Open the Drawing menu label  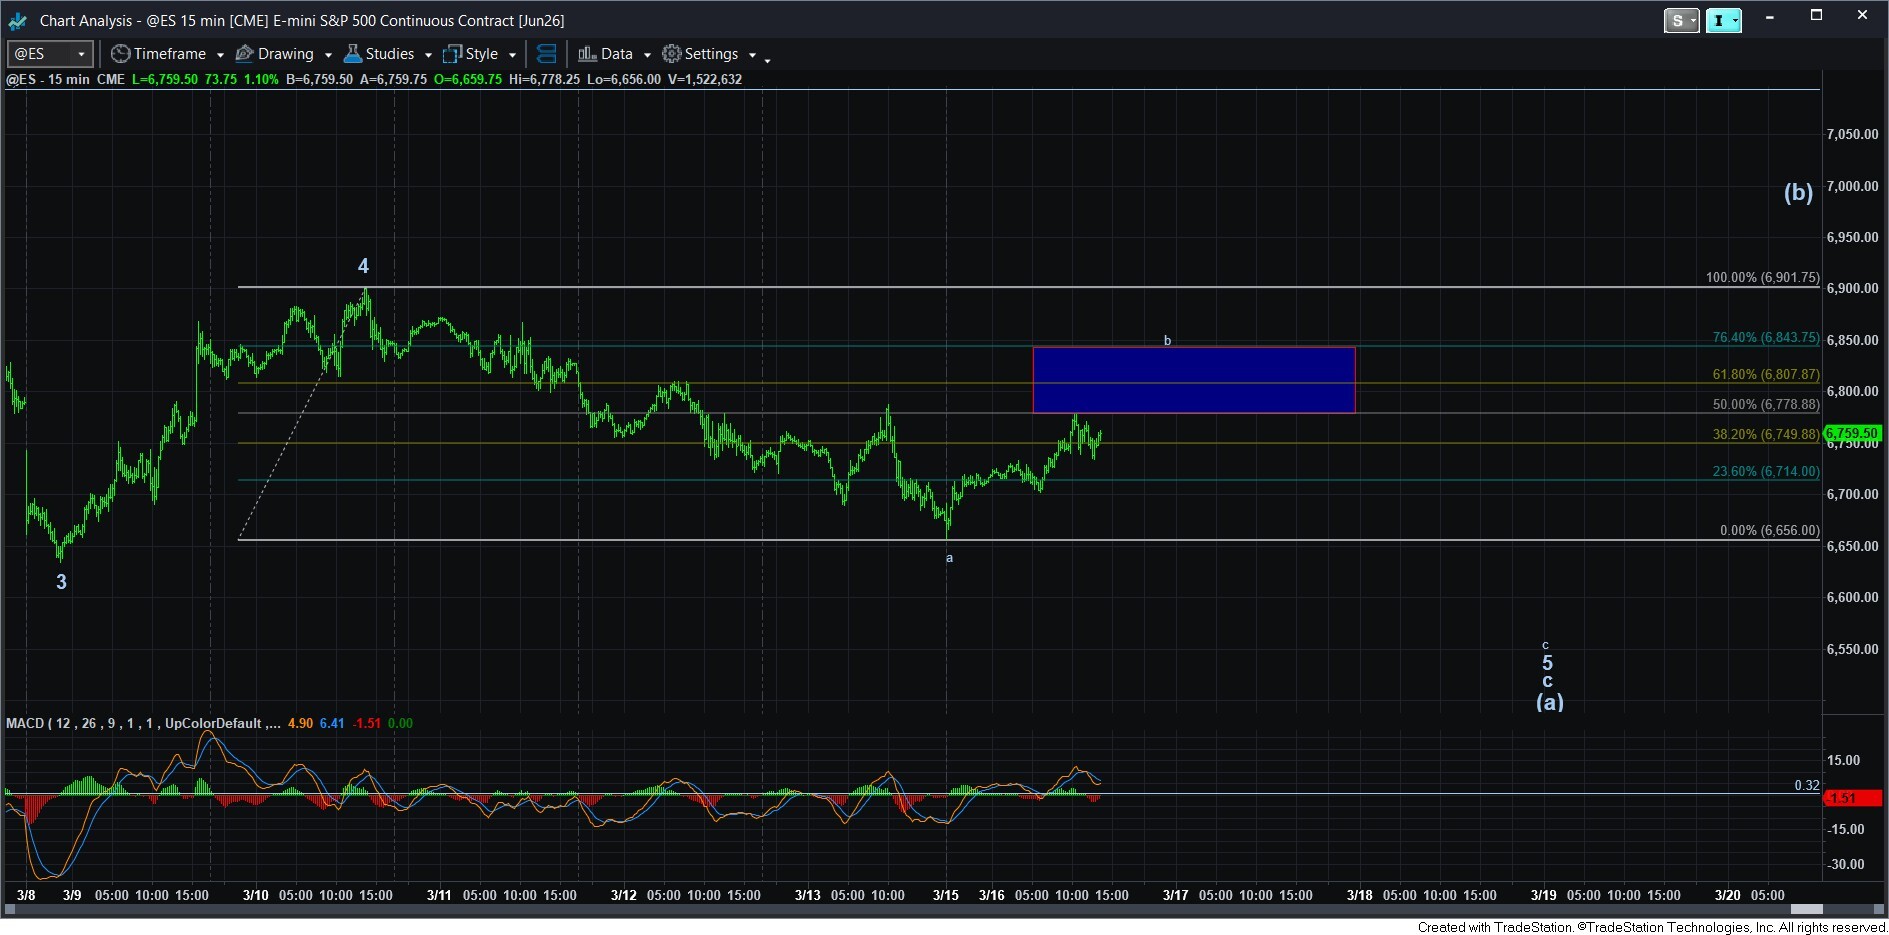coord(285,54)
